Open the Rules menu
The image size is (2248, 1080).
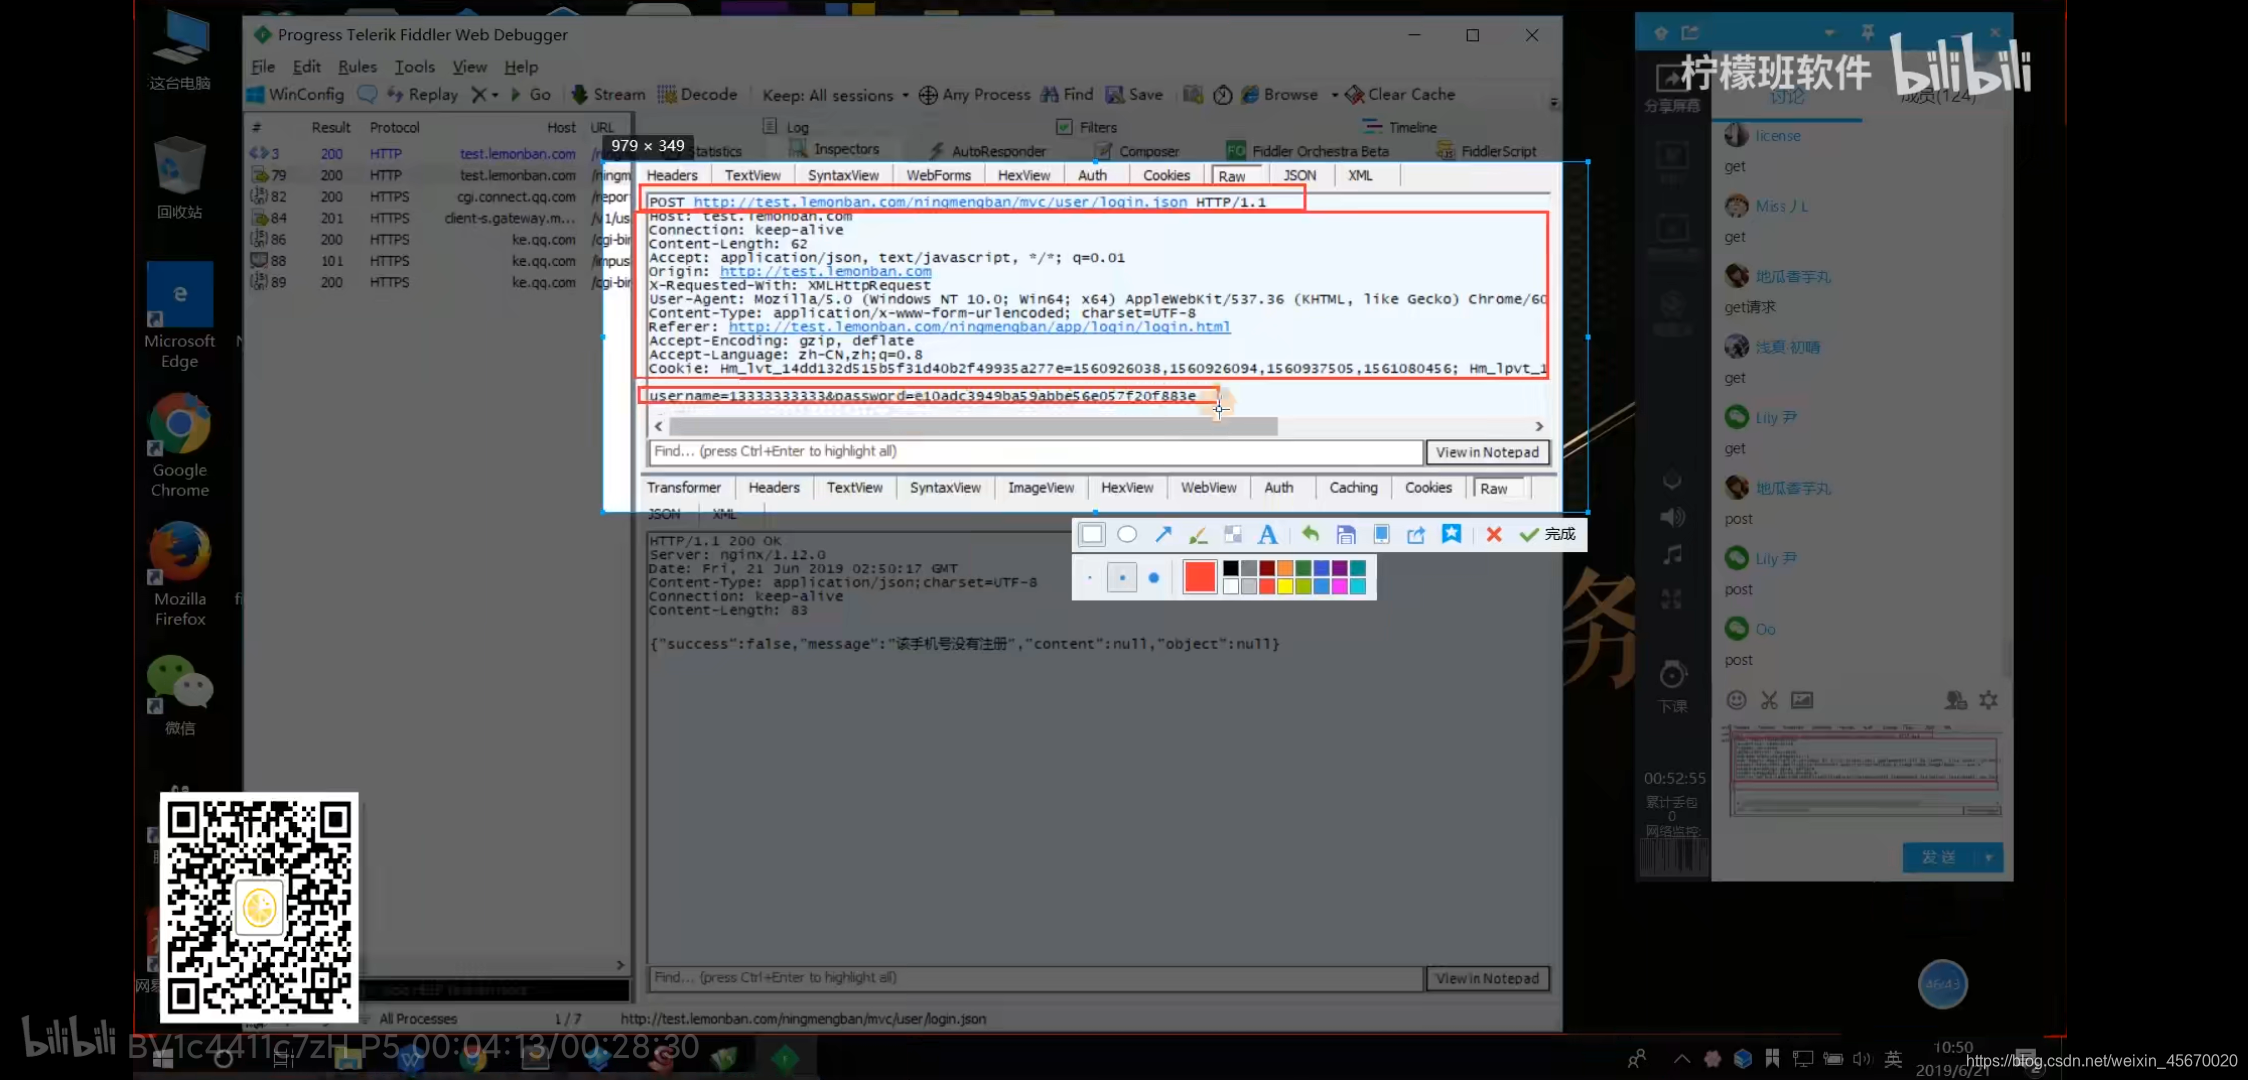(357, 67)
